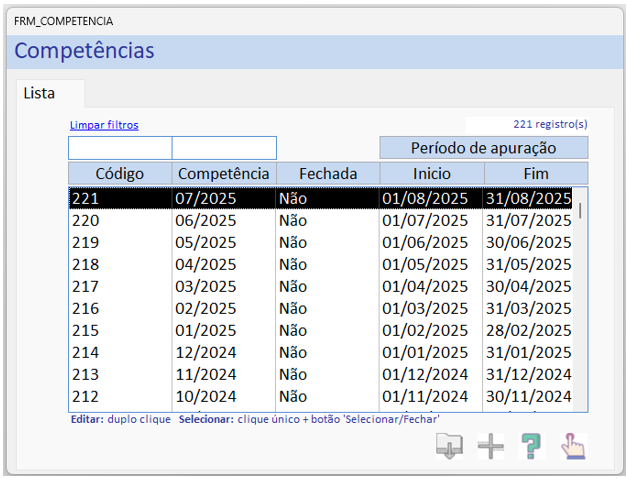This screenshot has width=627, height=478.
Task: Click Fim date 31/03/2025
Action: [x=529, y=308]
